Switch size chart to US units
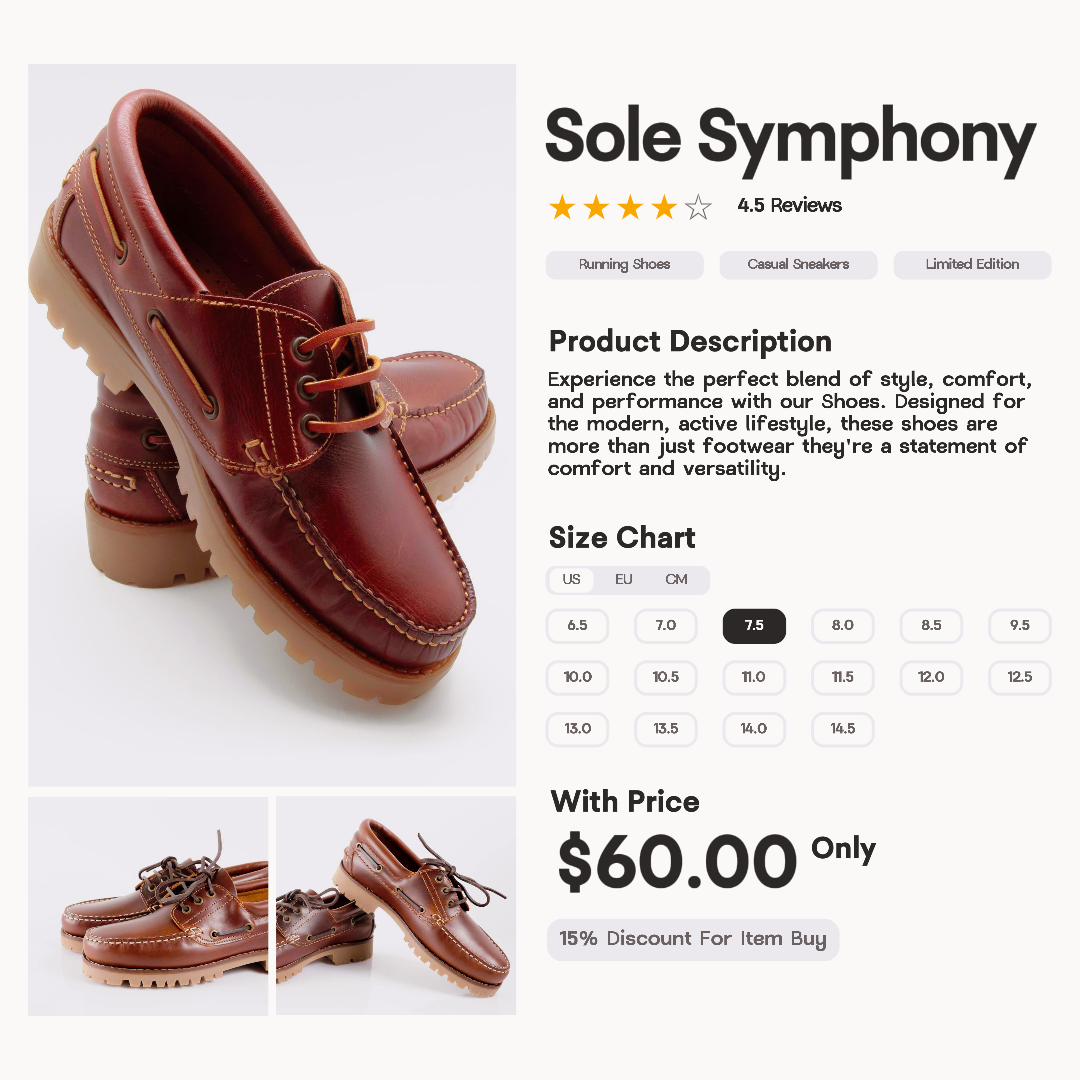Image resolution: width=1080 pixels, height=1080 pixels. [571, 580]
